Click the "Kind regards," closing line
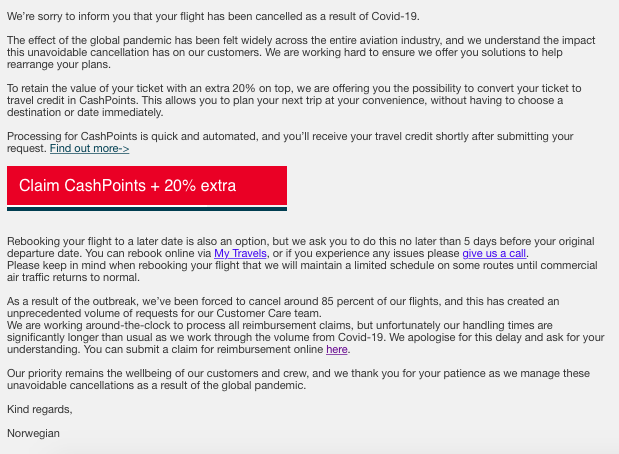The image size is (619, 454). point(39,409)
